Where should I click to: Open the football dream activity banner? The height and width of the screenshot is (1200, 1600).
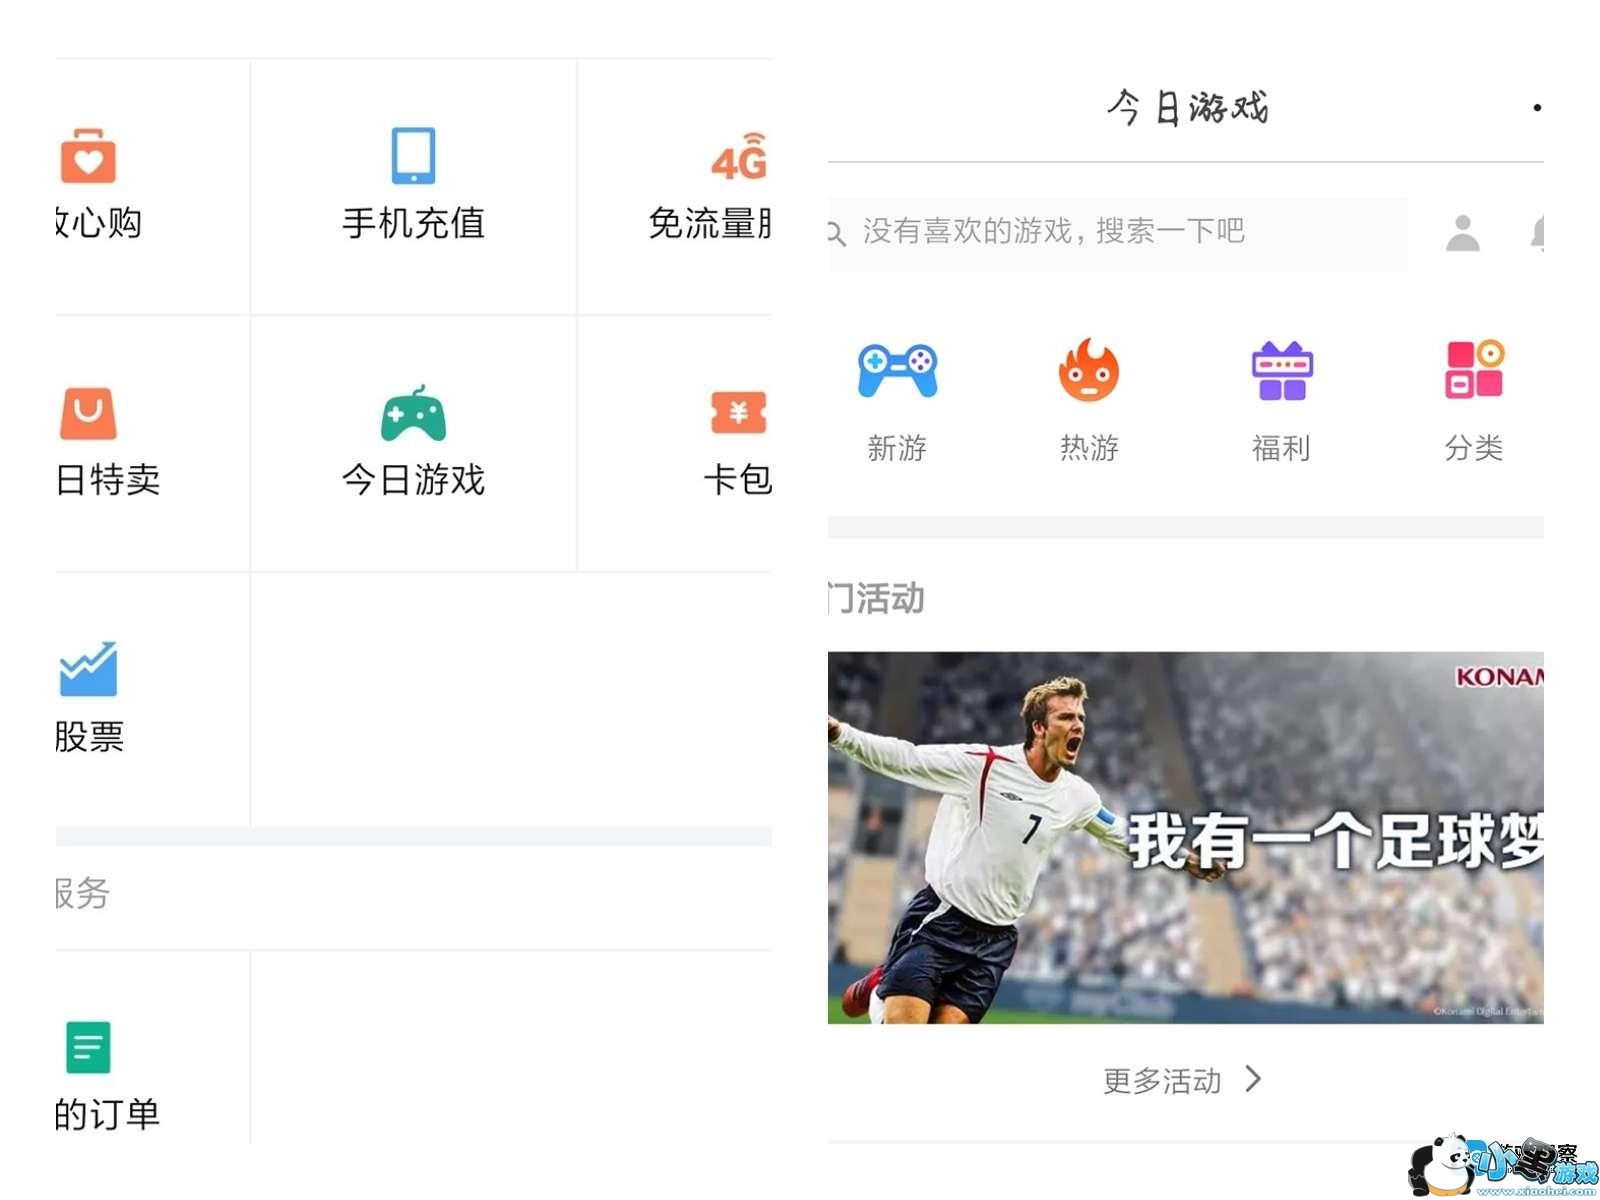click(1186, 838)
